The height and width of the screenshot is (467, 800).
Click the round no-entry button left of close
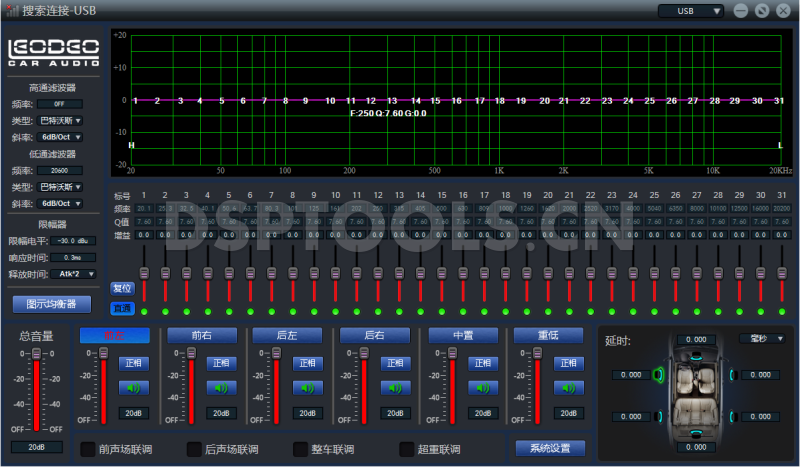[x=762, y=11]
